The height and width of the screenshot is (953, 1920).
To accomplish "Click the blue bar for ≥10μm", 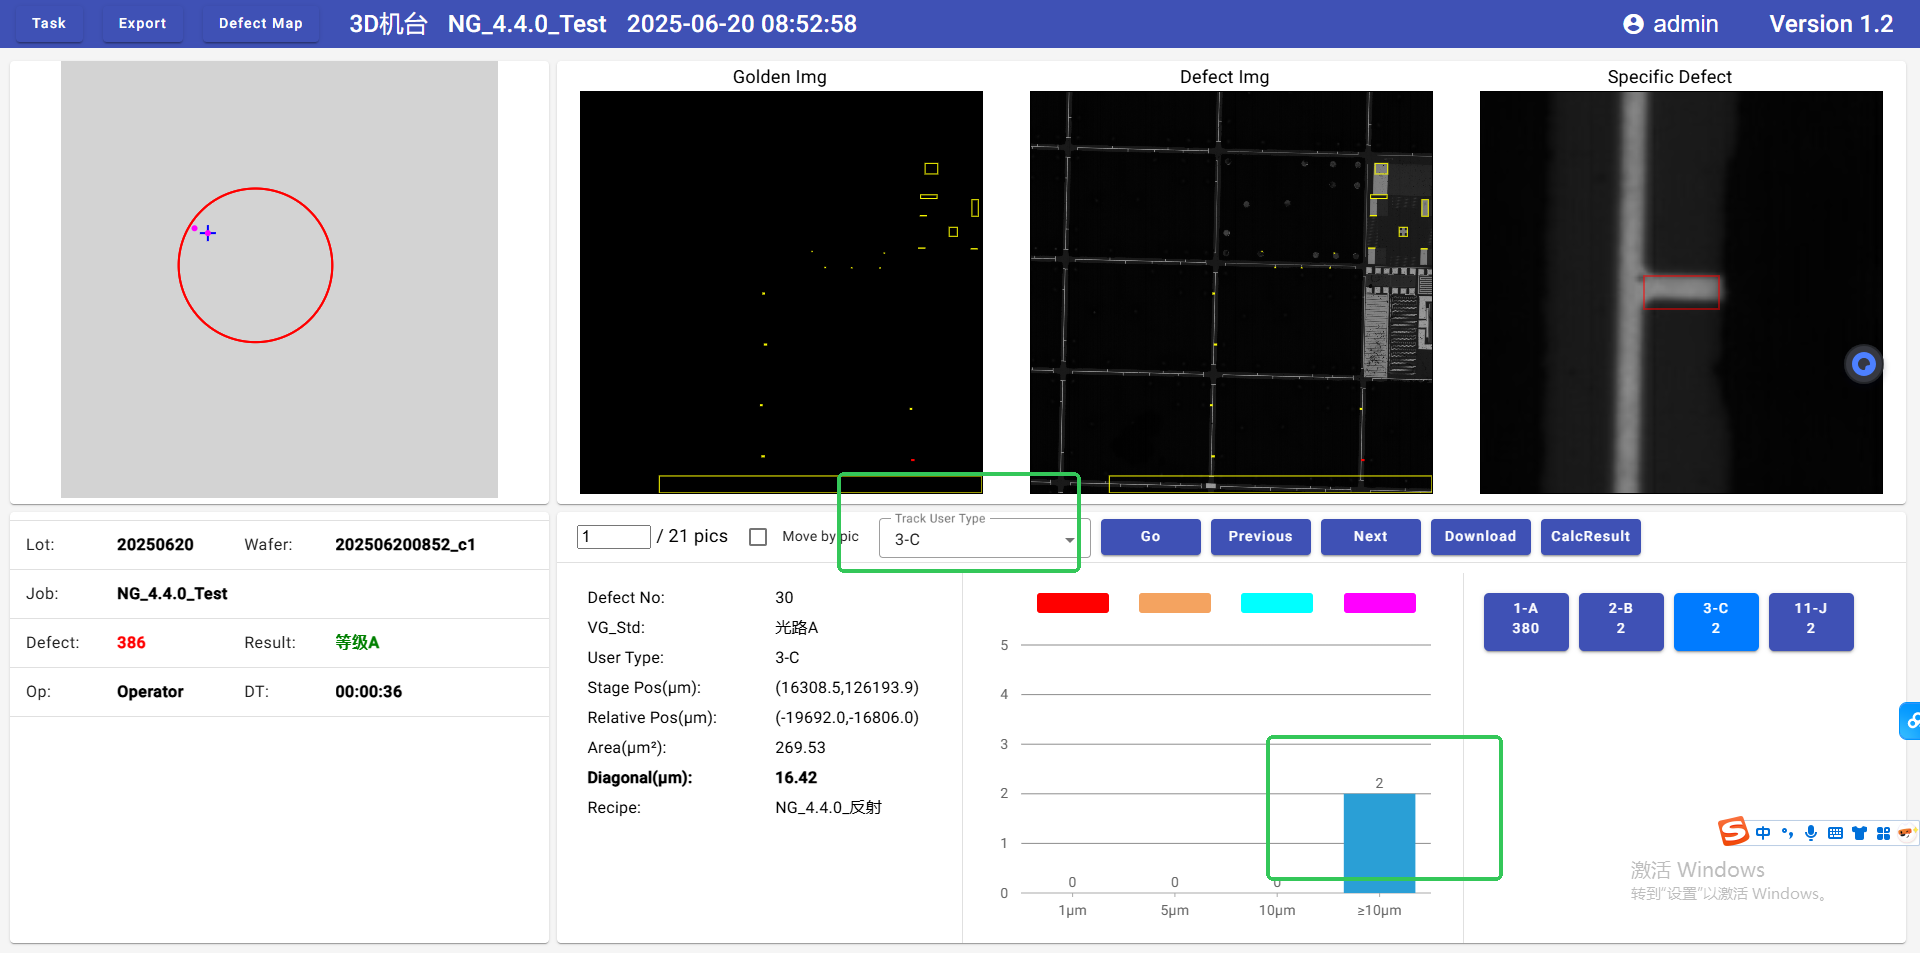I will coord(1379,843).
